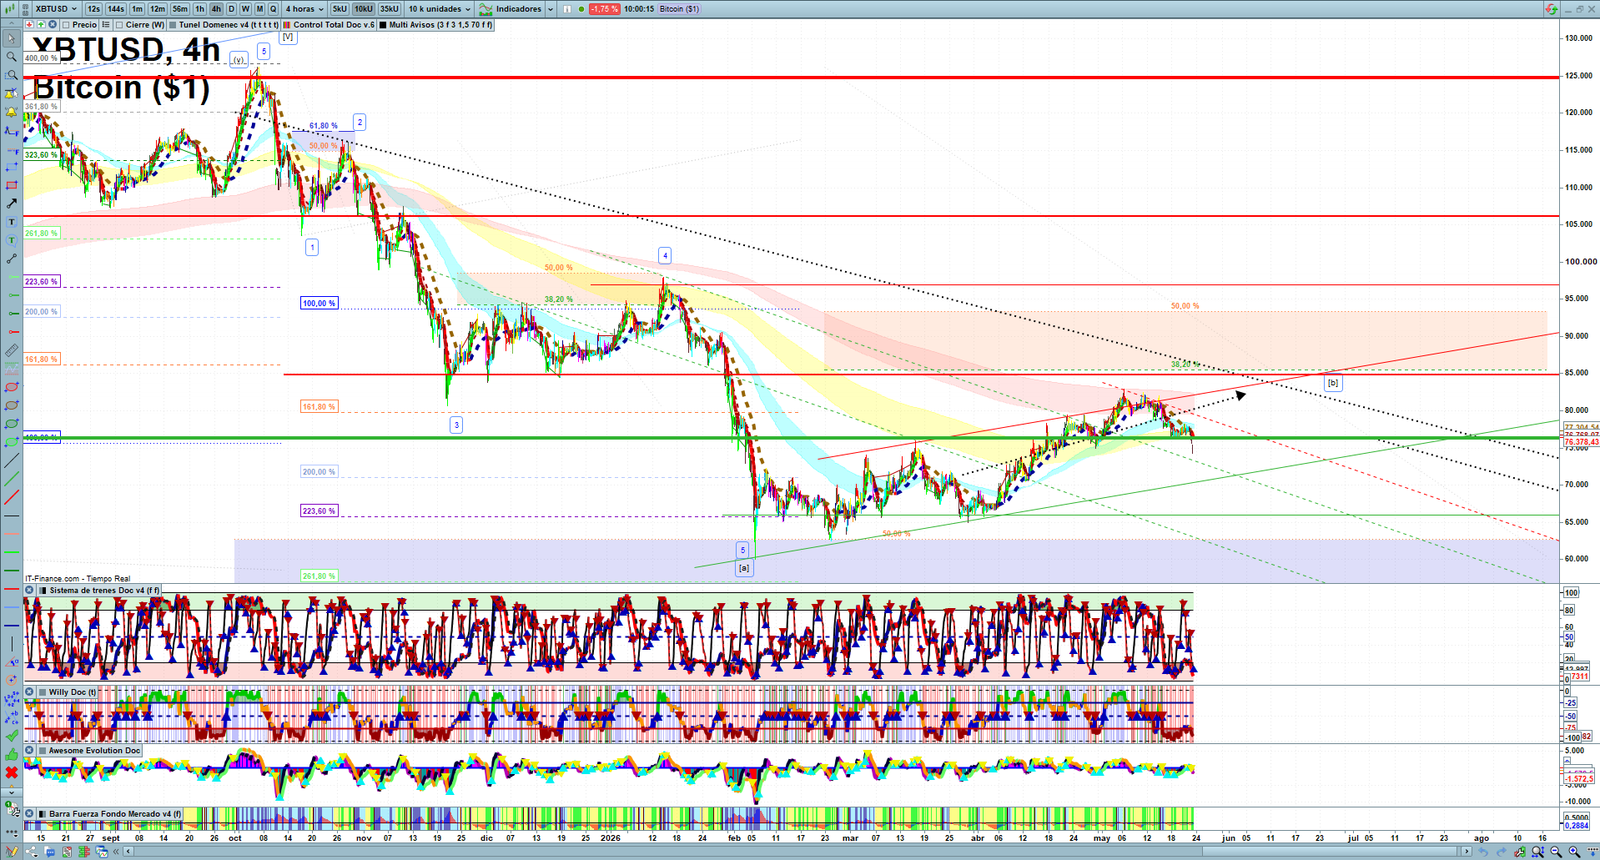Select the zoom-area rectangle tool
The image size is (1600, 860).
[12, 75]
